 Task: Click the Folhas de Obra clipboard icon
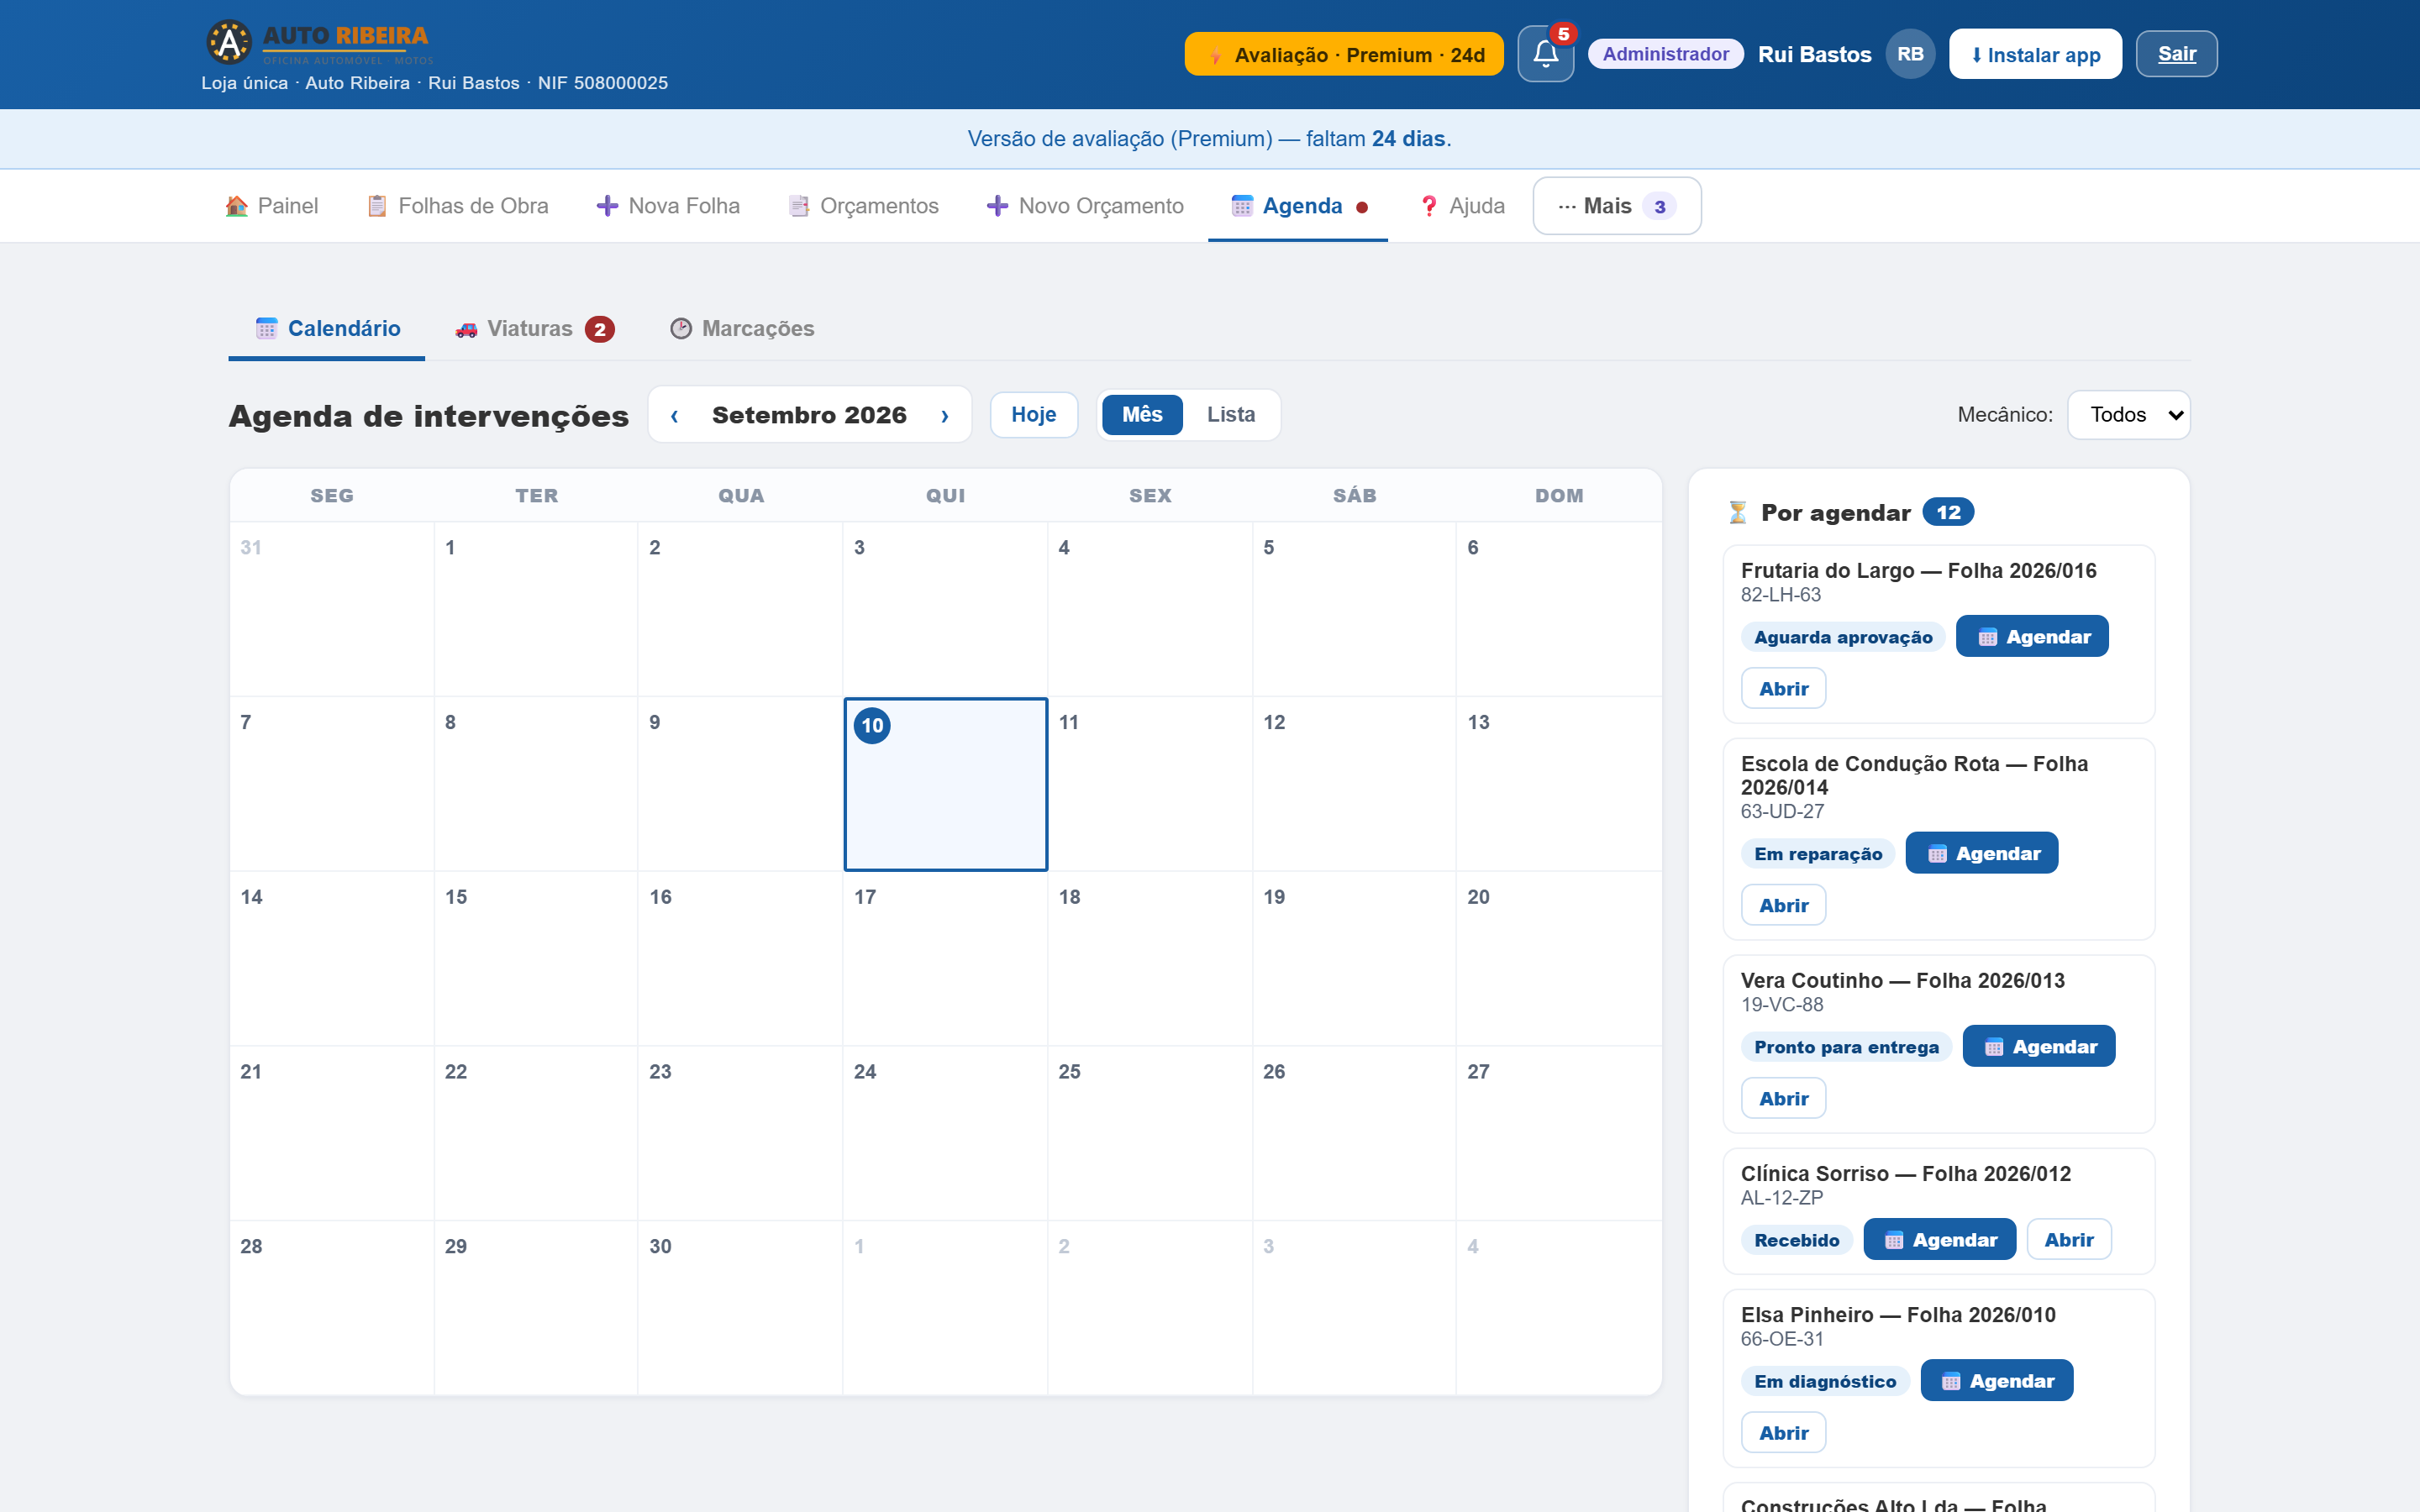coord(377,206)
